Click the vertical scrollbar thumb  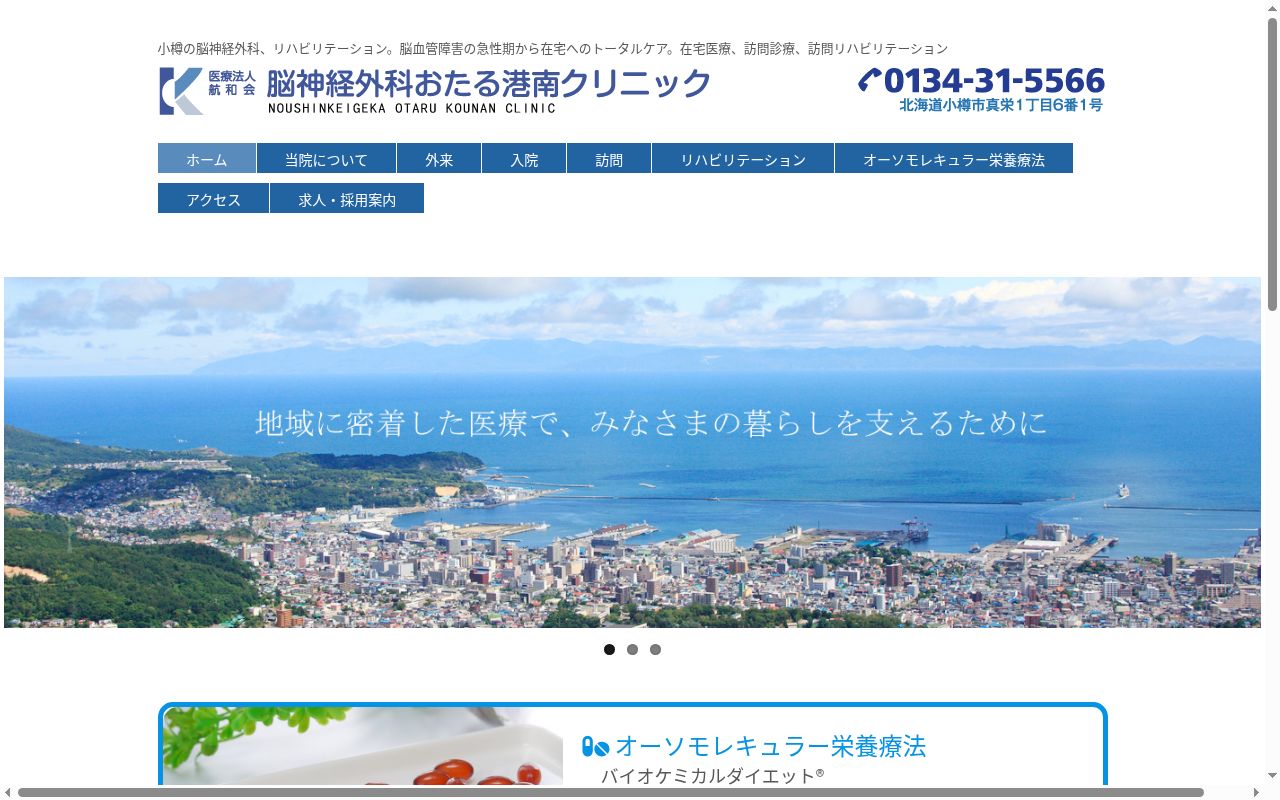pos(1272,165)
